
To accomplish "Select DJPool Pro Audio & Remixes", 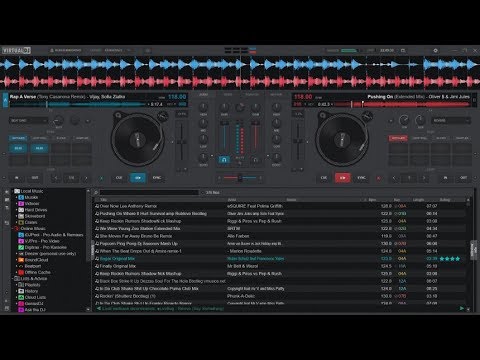I will pyautogui.click(x=51, y=235).
